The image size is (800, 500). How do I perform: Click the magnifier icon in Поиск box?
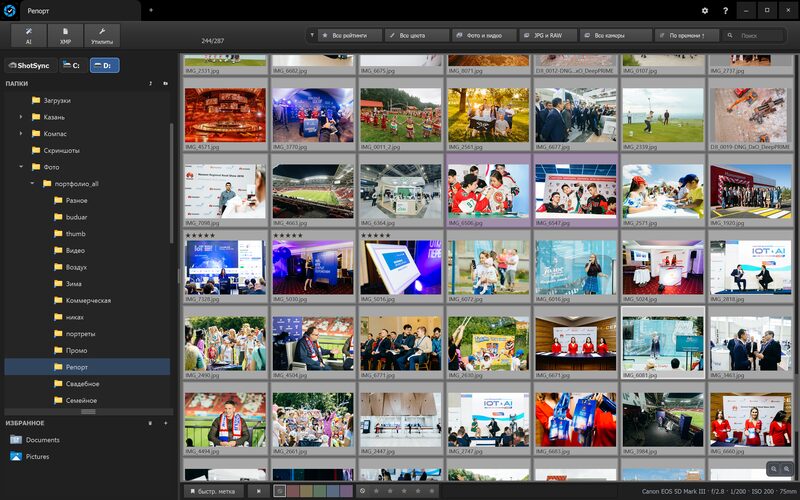click(730, 35)
